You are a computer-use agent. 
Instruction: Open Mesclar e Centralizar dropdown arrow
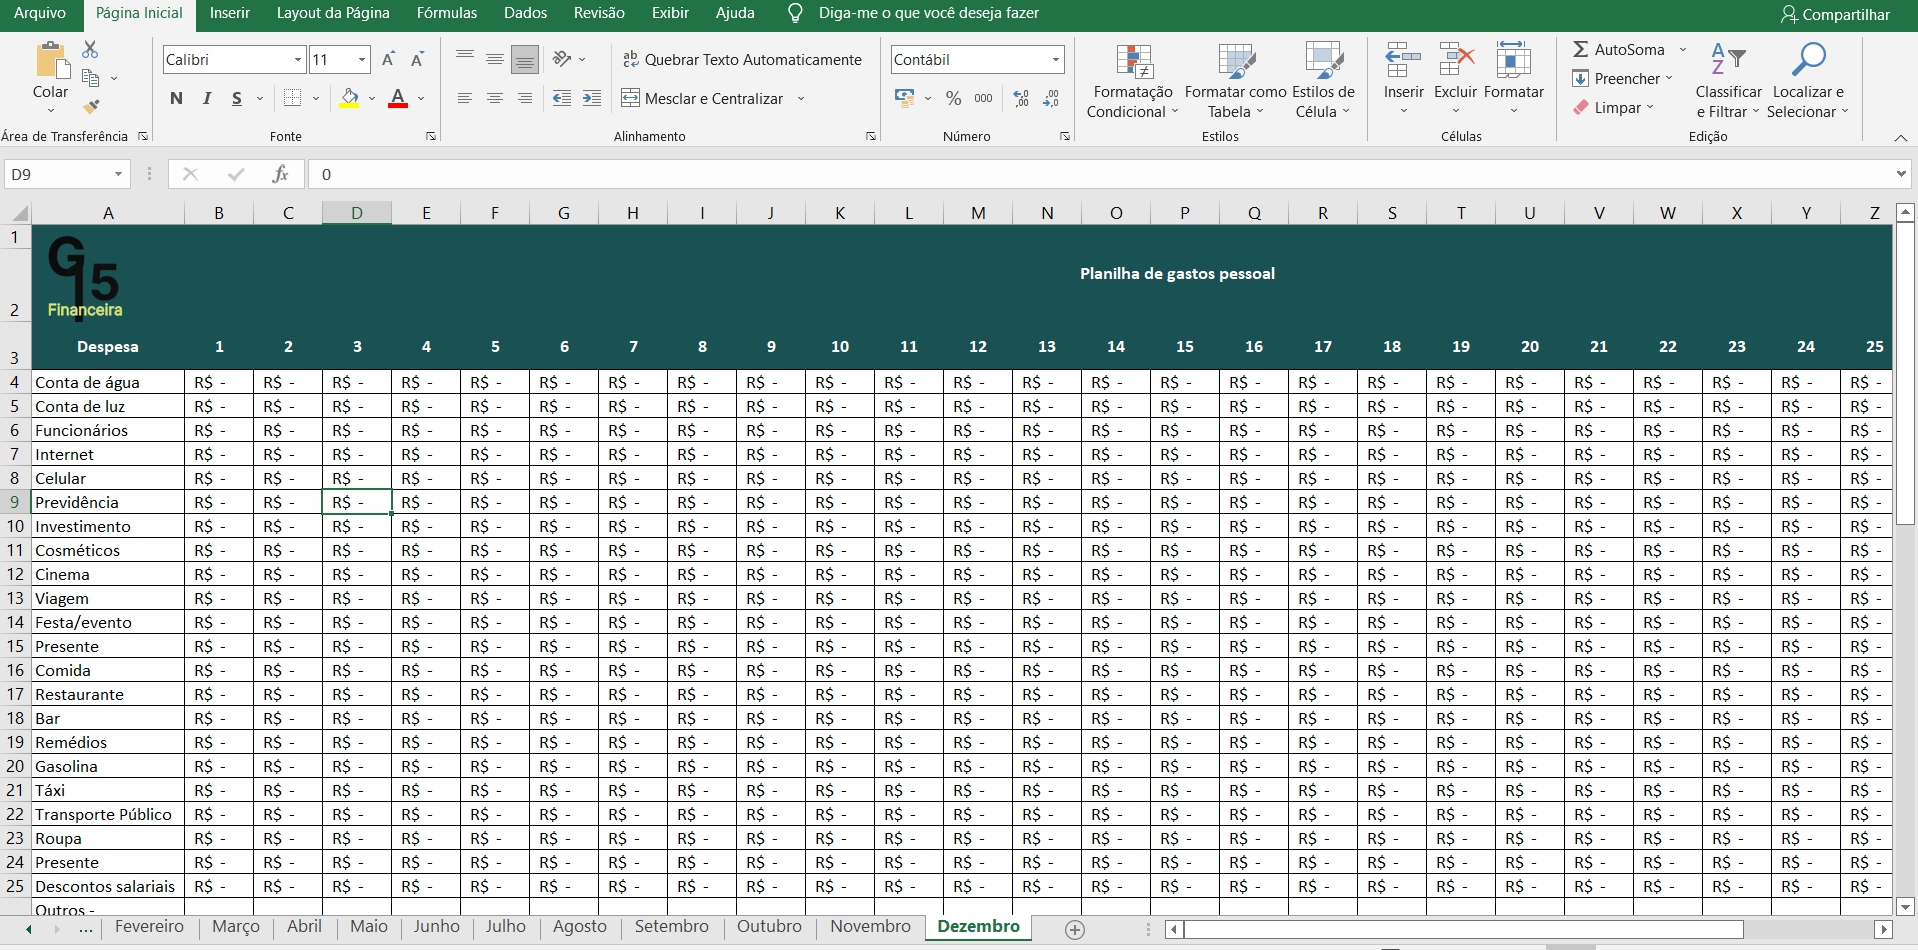[x=801, y=99]
